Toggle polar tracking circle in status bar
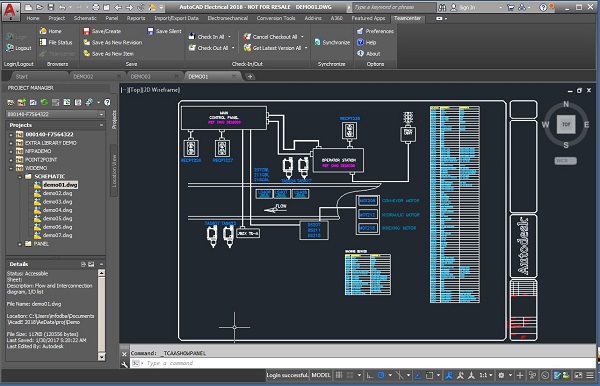600x386 pixels. pyautogui.click(x=381, y=375)
